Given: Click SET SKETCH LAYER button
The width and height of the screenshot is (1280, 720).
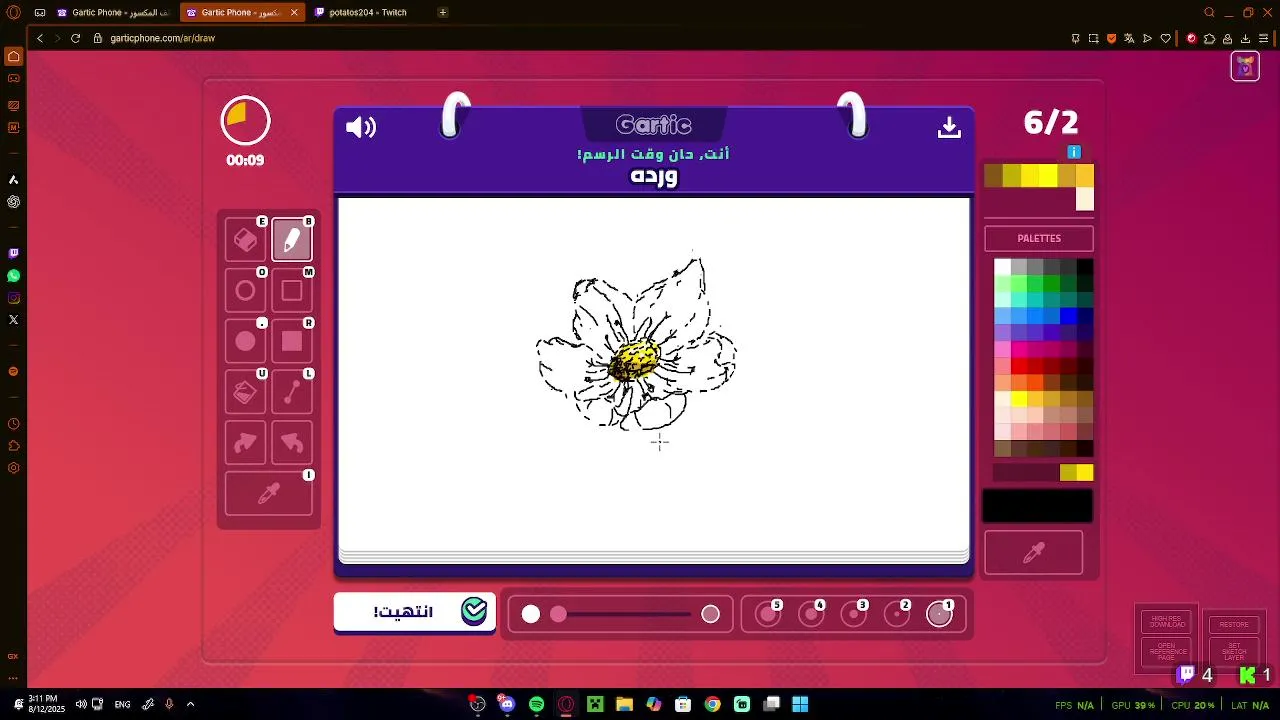Looking at the screenshot, I should (1234, 652).
